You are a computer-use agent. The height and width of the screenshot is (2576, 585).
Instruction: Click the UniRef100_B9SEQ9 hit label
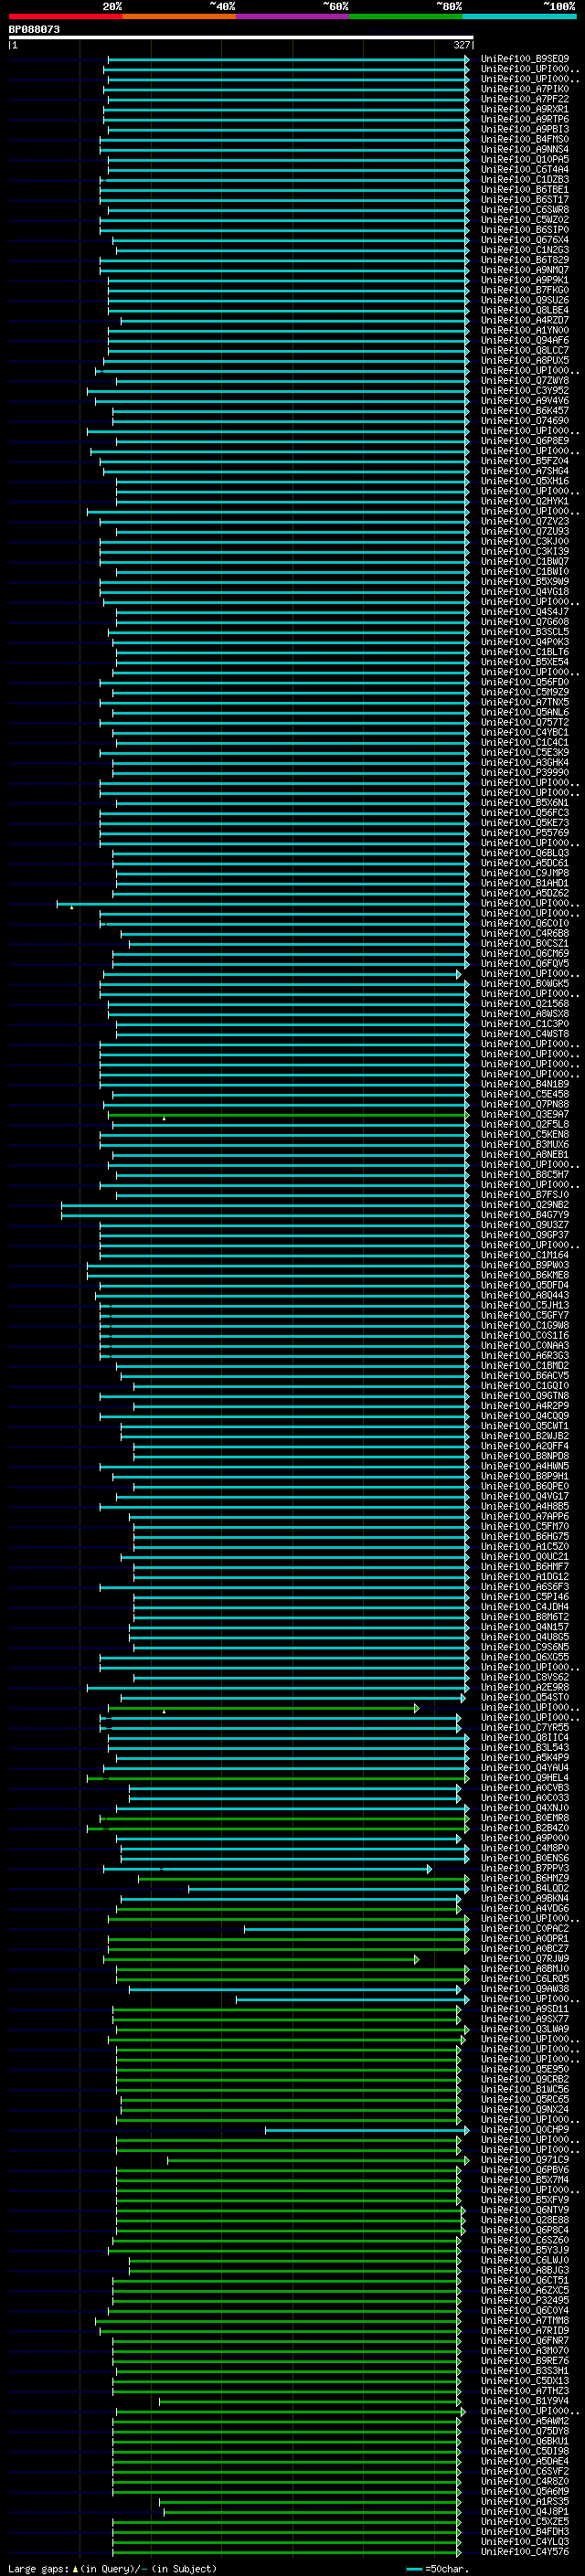[525, 59]
